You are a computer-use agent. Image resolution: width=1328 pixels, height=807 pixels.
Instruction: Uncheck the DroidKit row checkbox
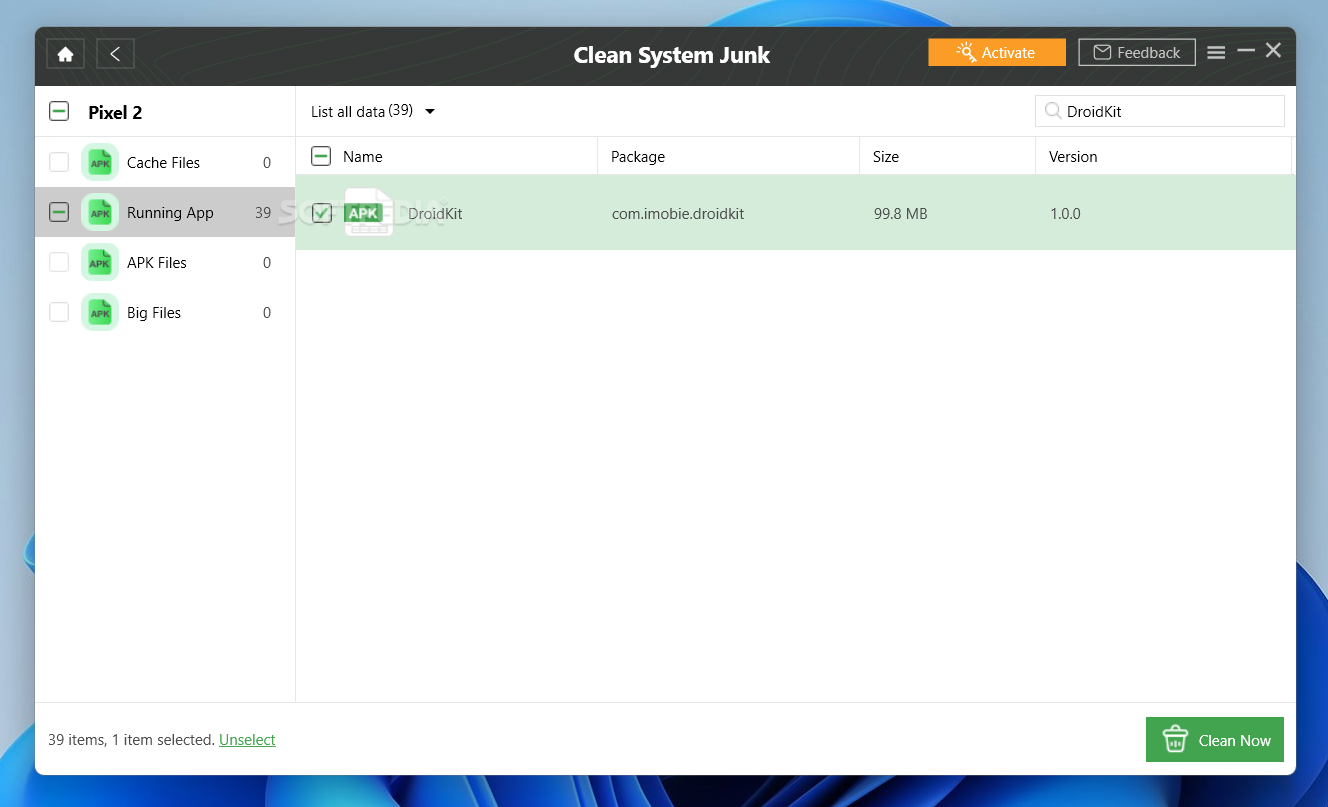pos(321,212)
